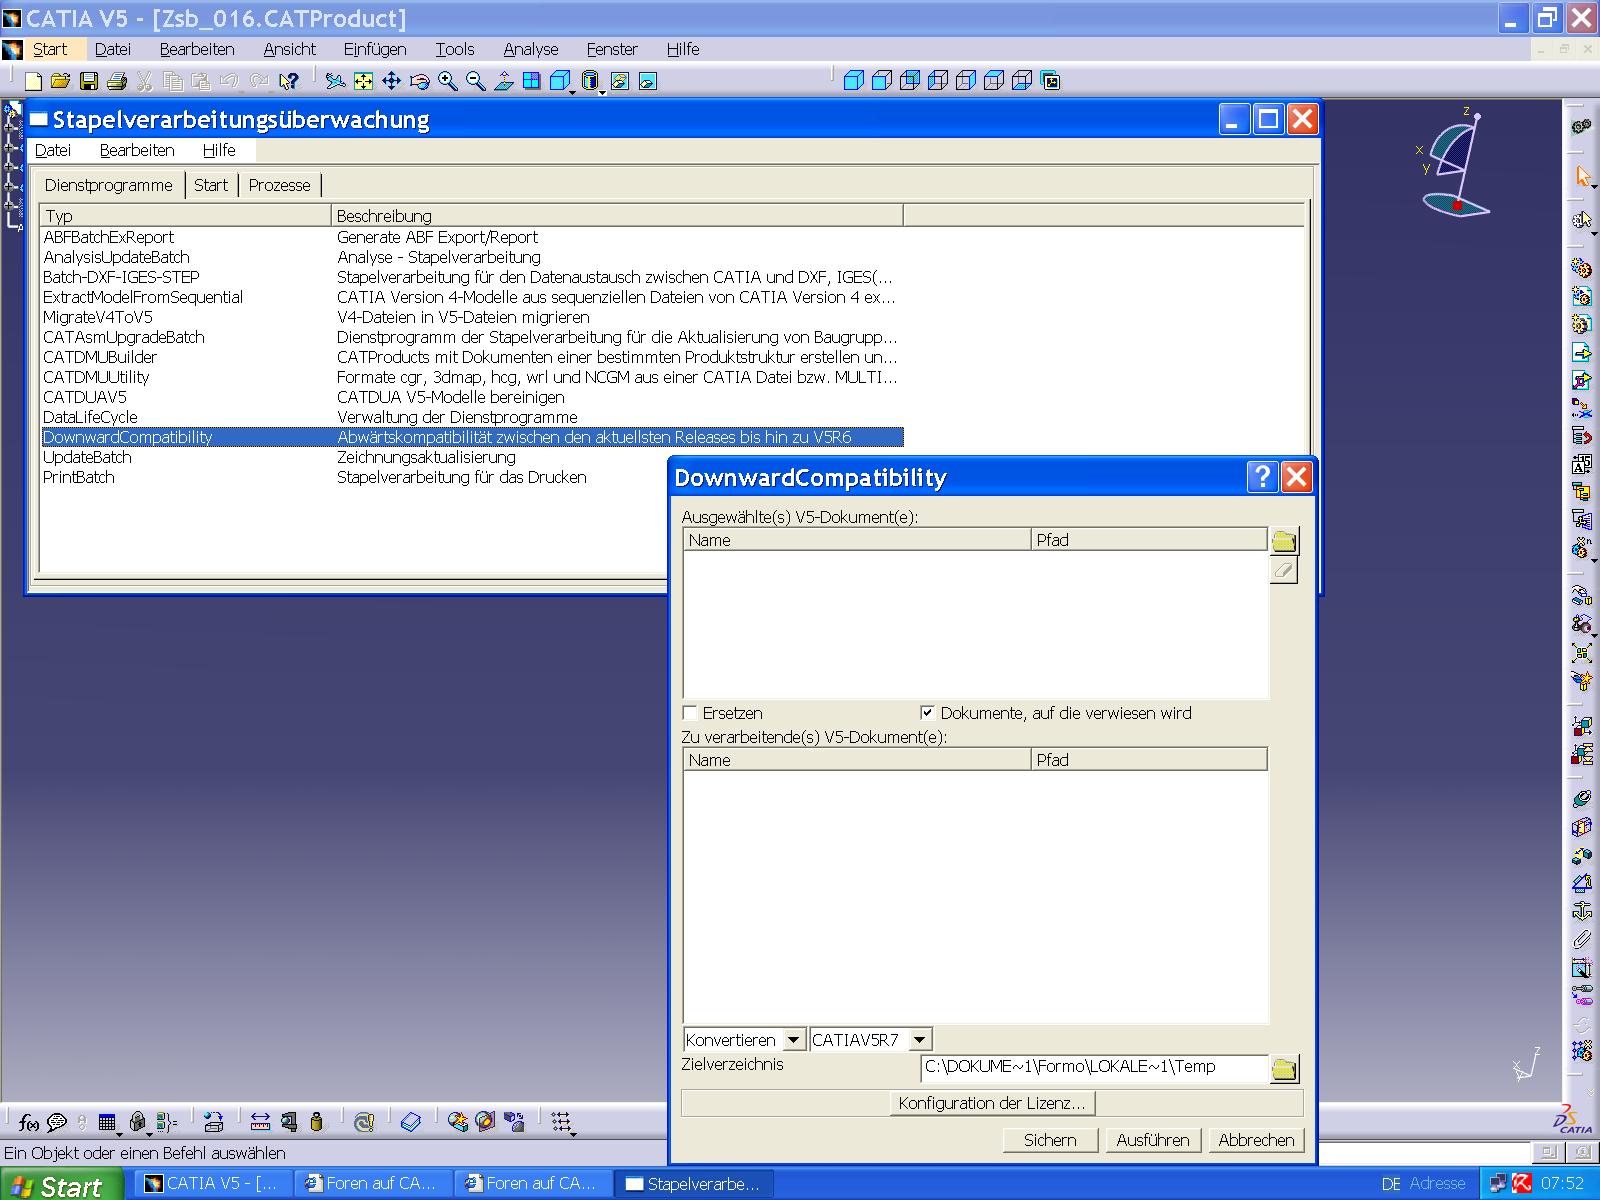The width and height of the screenshot is (1600, 1200).
Task: Browse target directory with folder icon
Action: coord(1284,1069)
